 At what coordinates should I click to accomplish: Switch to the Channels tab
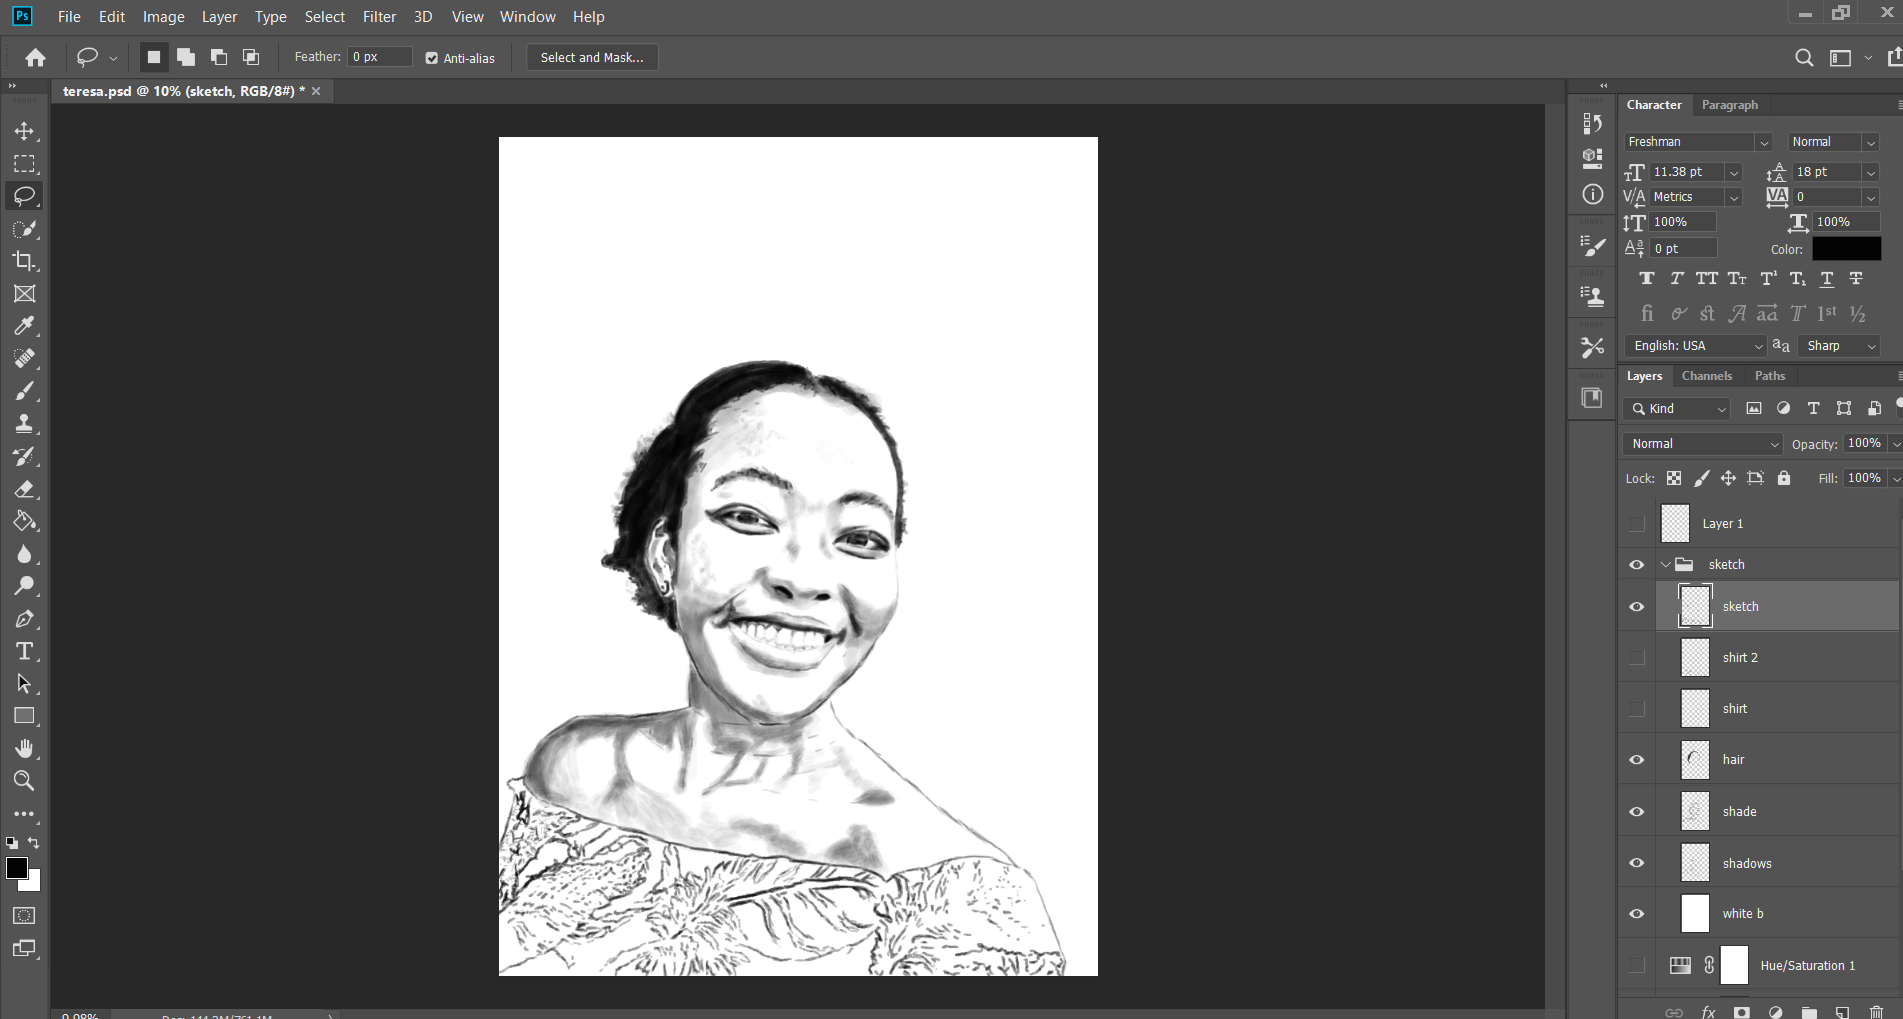[1707, 375]
